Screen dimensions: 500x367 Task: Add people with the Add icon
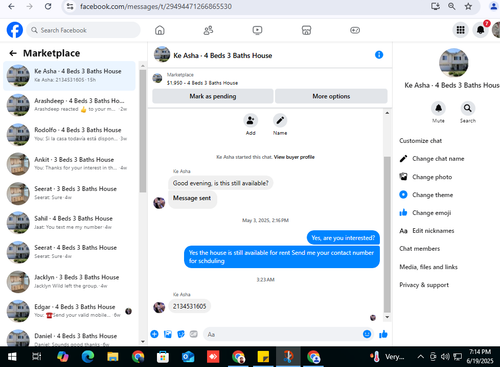tap(251, 120)
